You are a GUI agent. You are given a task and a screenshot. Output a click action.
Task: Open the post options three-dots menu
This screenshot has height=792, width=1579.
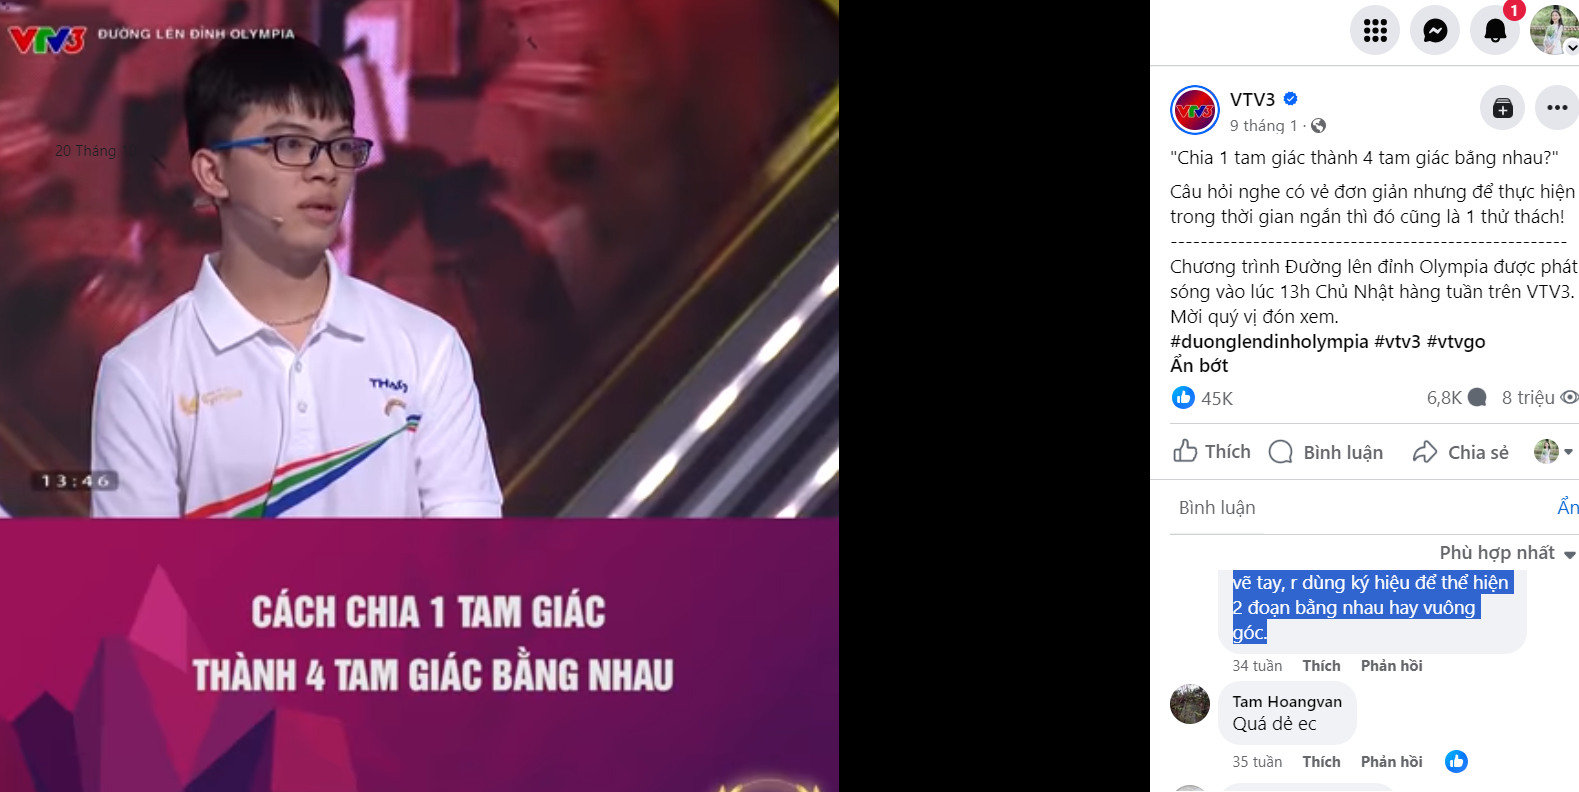pyautogui.click(x=1557, y=108)
